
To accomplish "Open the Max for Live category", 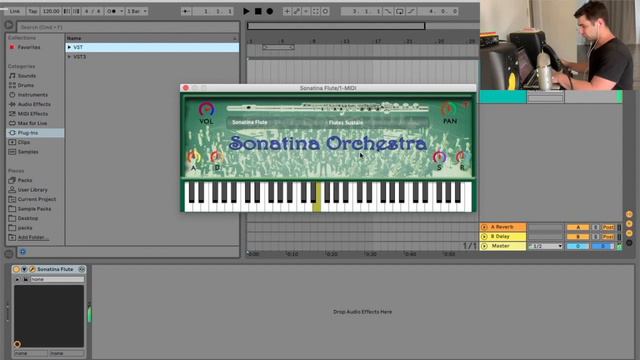I will 32,123.
